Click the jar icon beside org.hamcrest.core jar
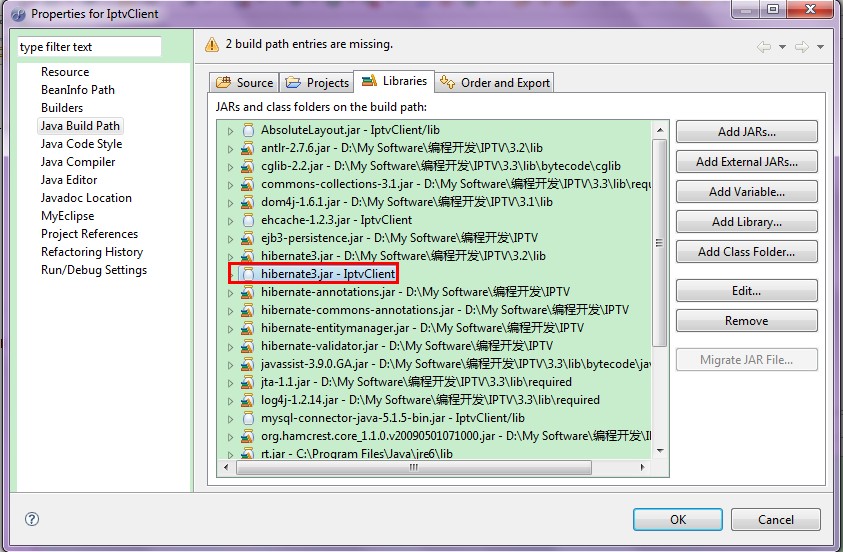Screen dimensions: 843x552 pyautogui.click(x=248, y=436)
